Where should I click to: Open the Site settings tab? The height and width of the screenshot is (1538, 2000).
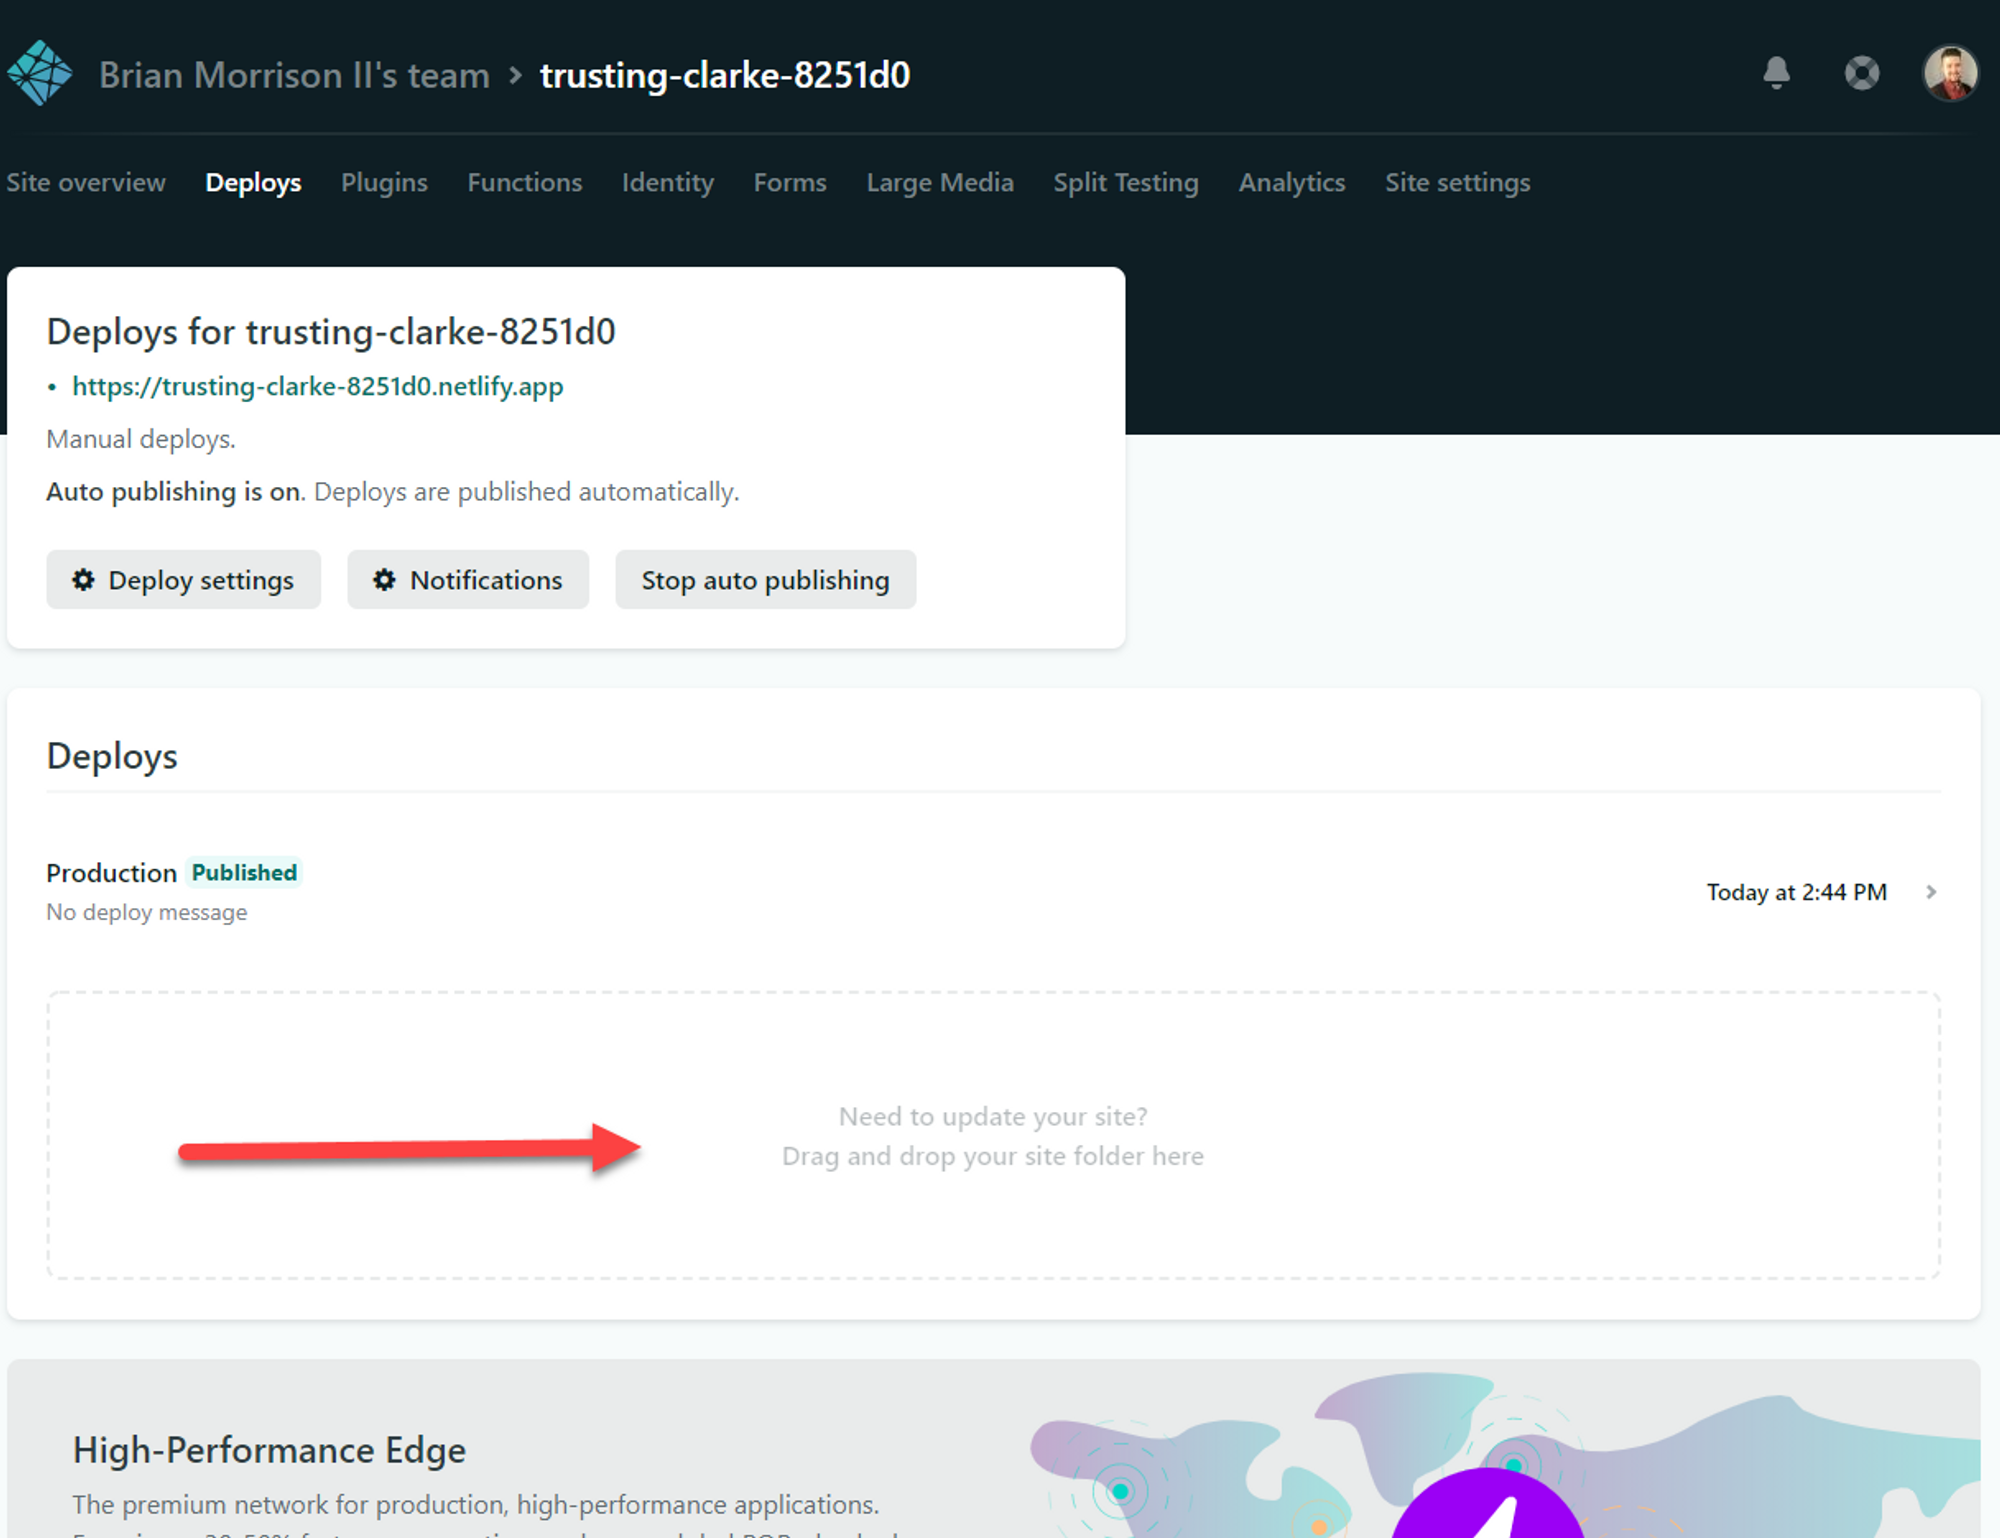tap(1458, 183)
